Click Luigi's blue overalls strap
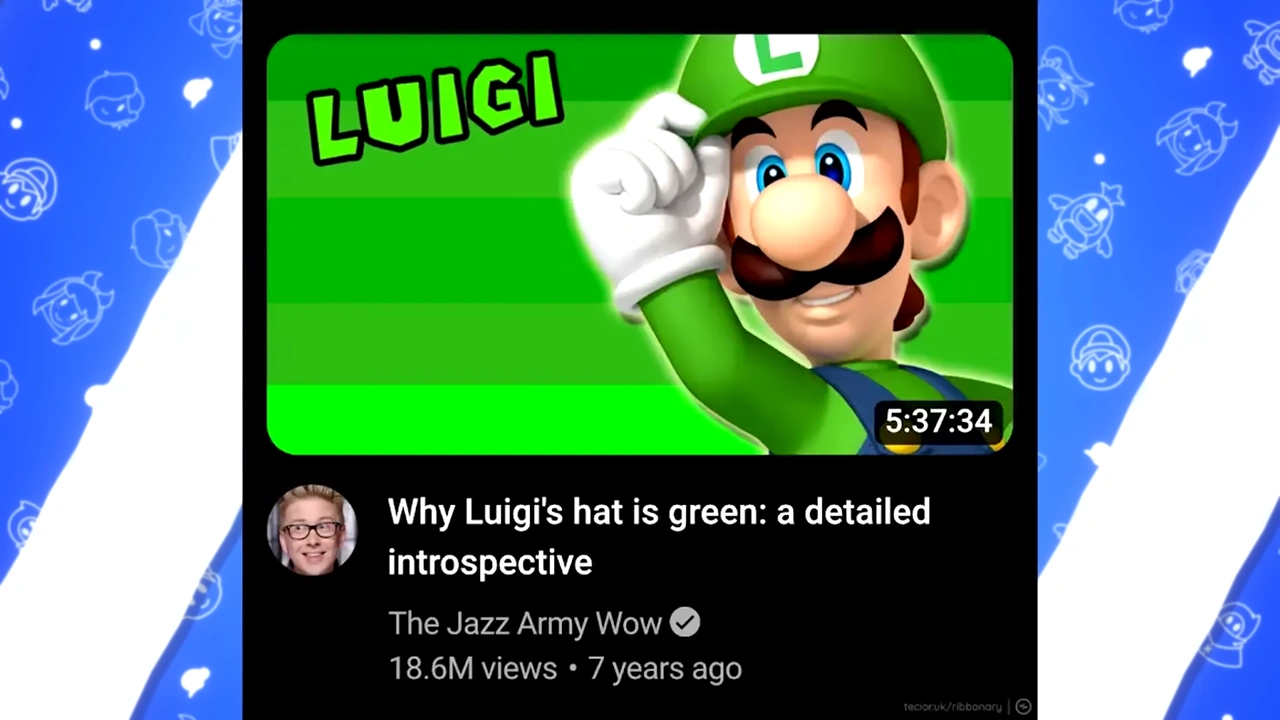 click(x=880, y=385)
